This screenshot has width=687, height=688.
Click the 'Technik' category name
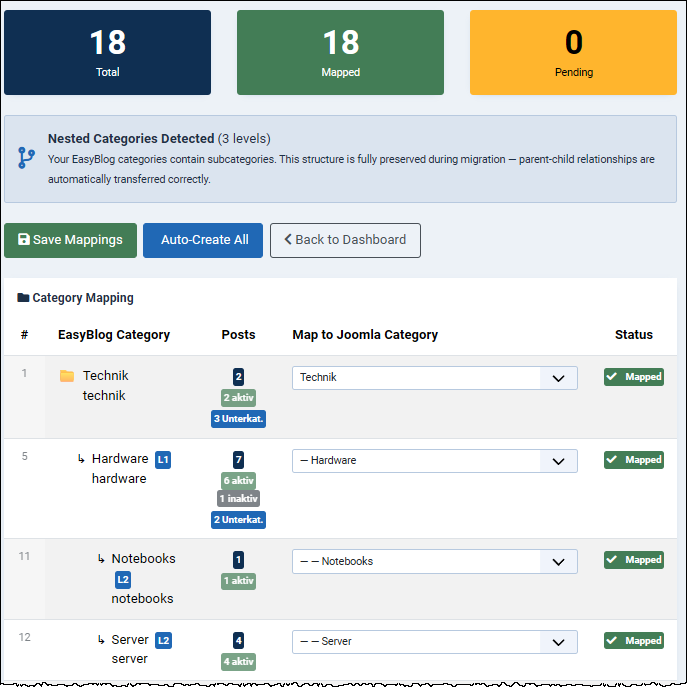click(x=106, y=376)
